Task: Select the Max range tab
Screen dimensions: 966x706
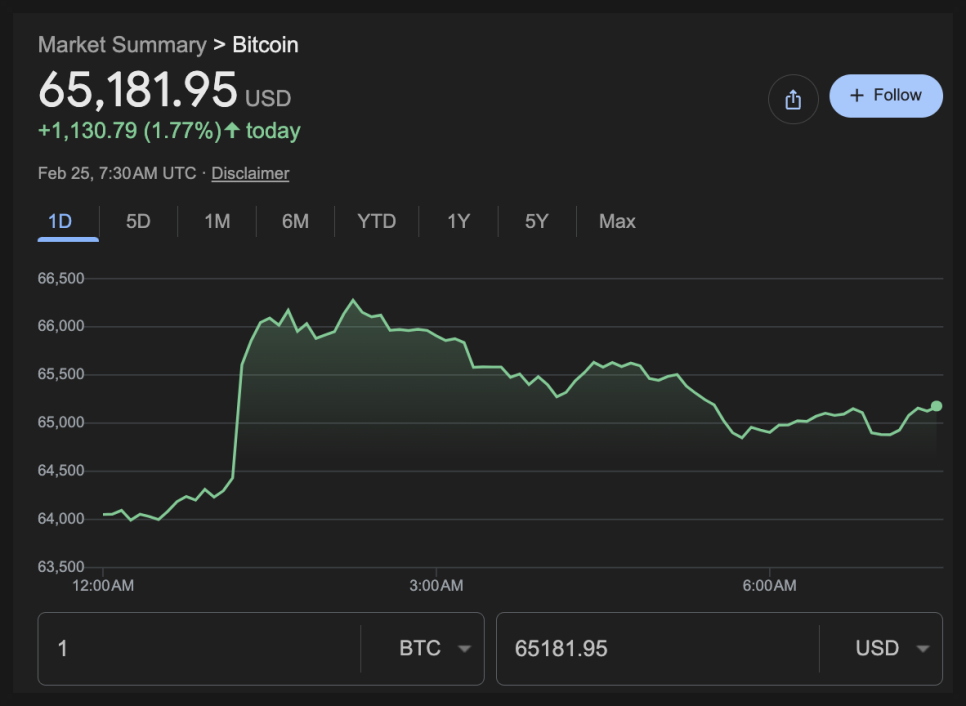Action: 617,221
